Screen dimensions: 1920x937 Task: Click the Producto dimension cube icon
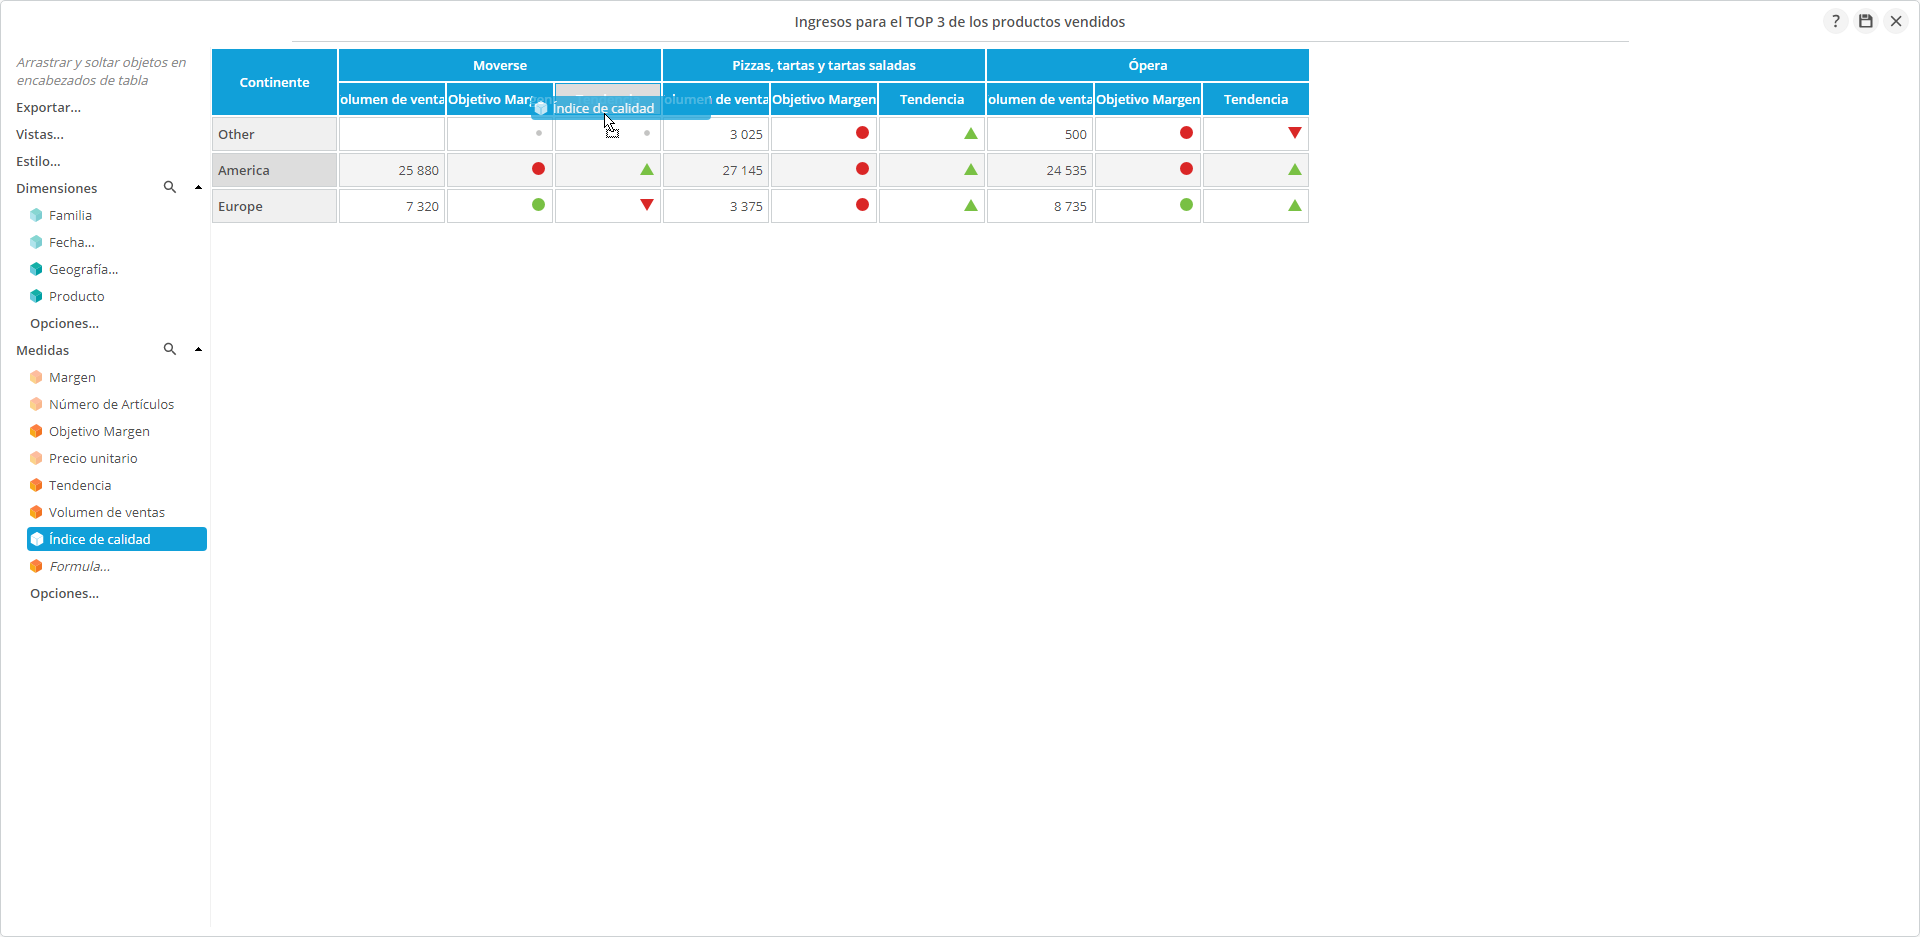36,296
